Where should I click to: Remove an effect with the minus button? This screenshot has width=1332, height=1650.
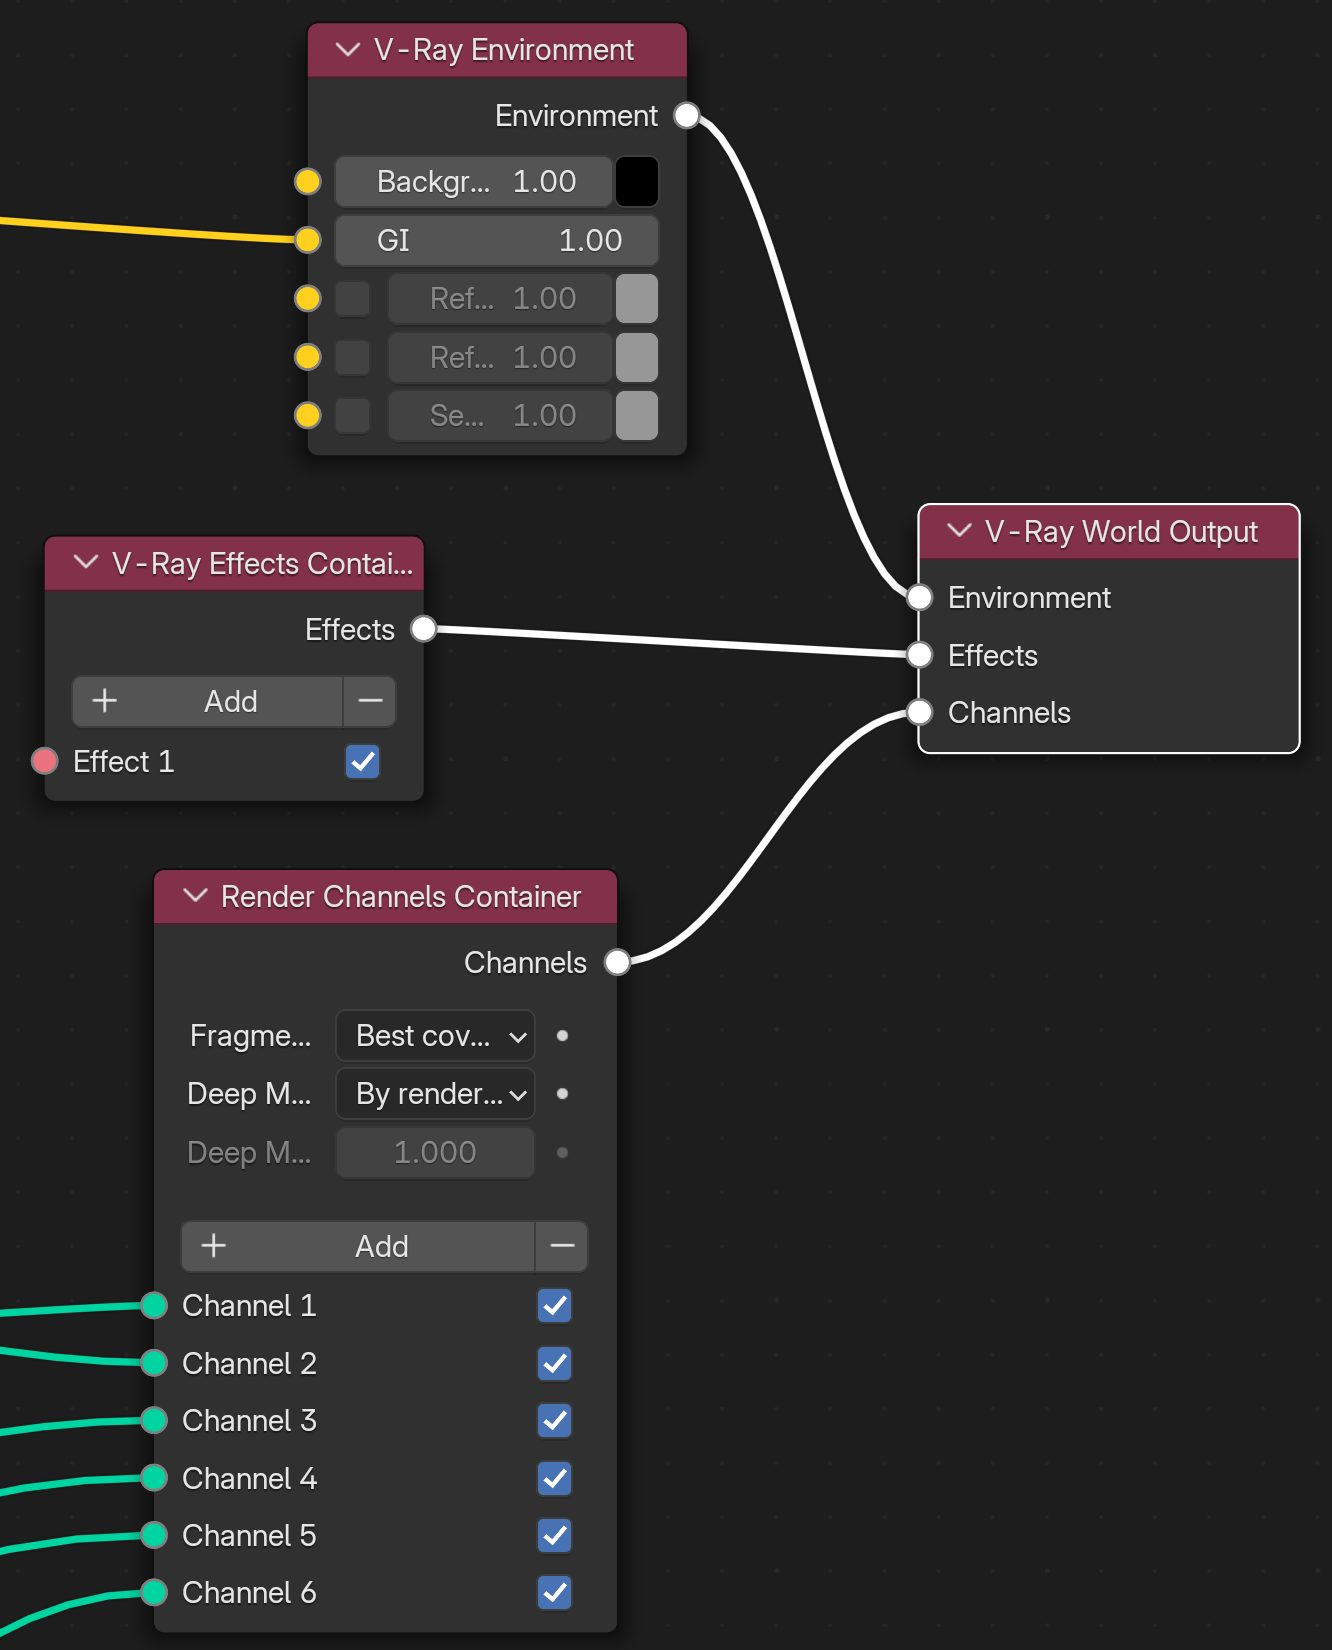[370, 701]
